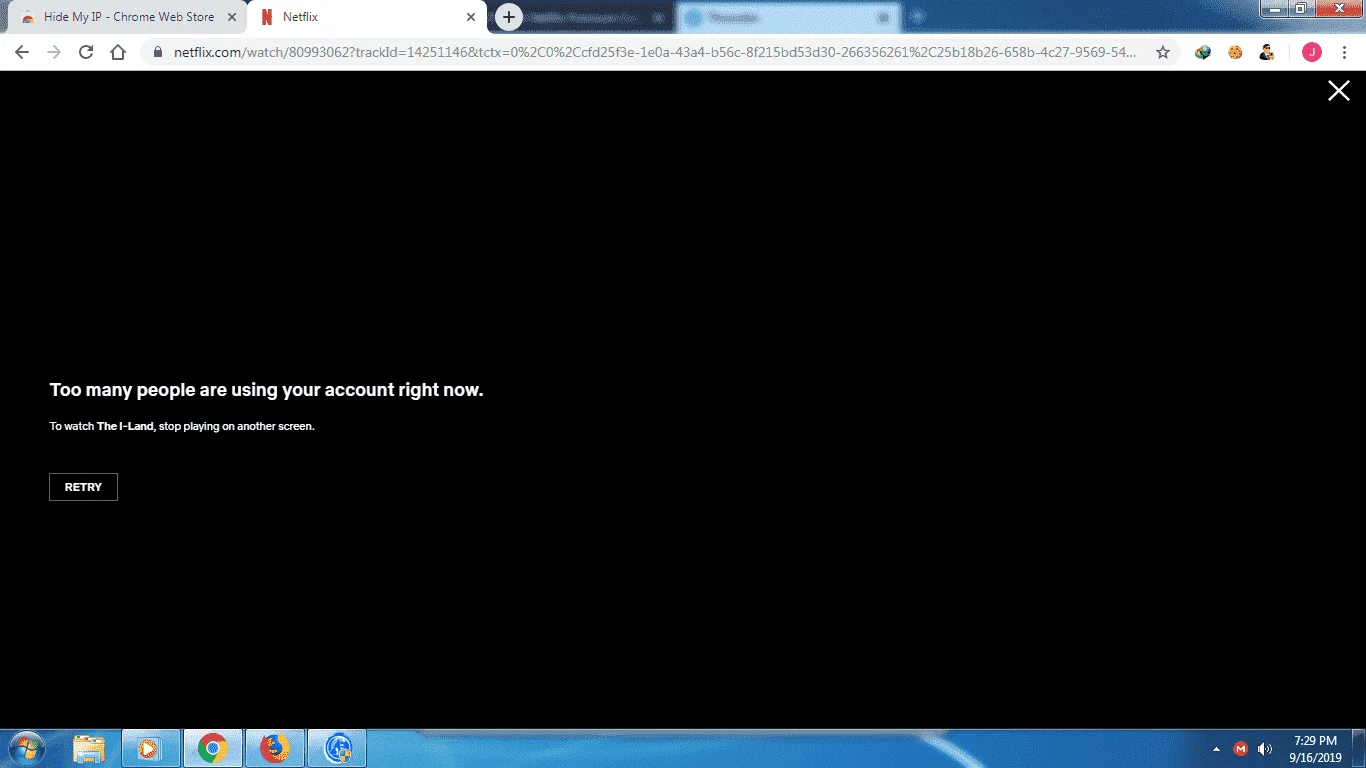The image size is (1366, 768).
Task: Open the globe shield taskbar application
Action: click(337, 748)
